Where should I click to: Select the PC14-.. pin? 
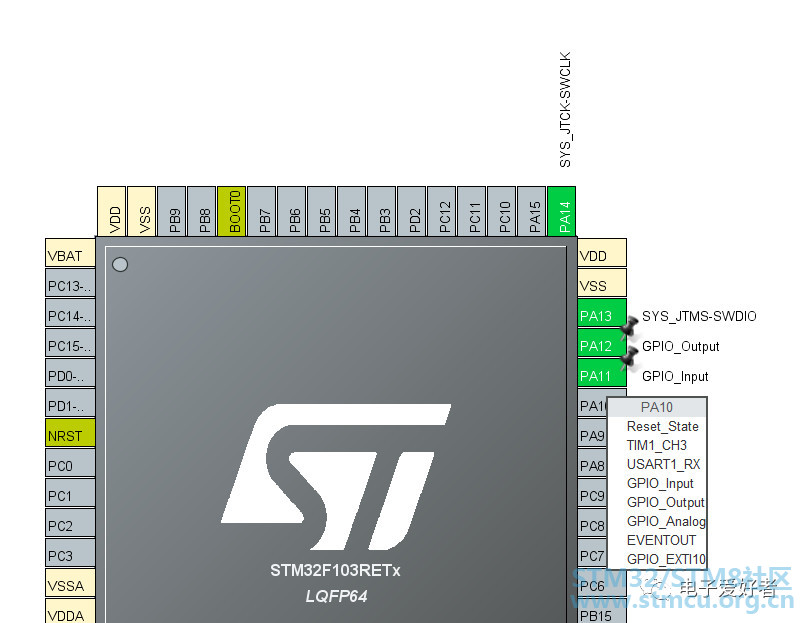(70, 313)
